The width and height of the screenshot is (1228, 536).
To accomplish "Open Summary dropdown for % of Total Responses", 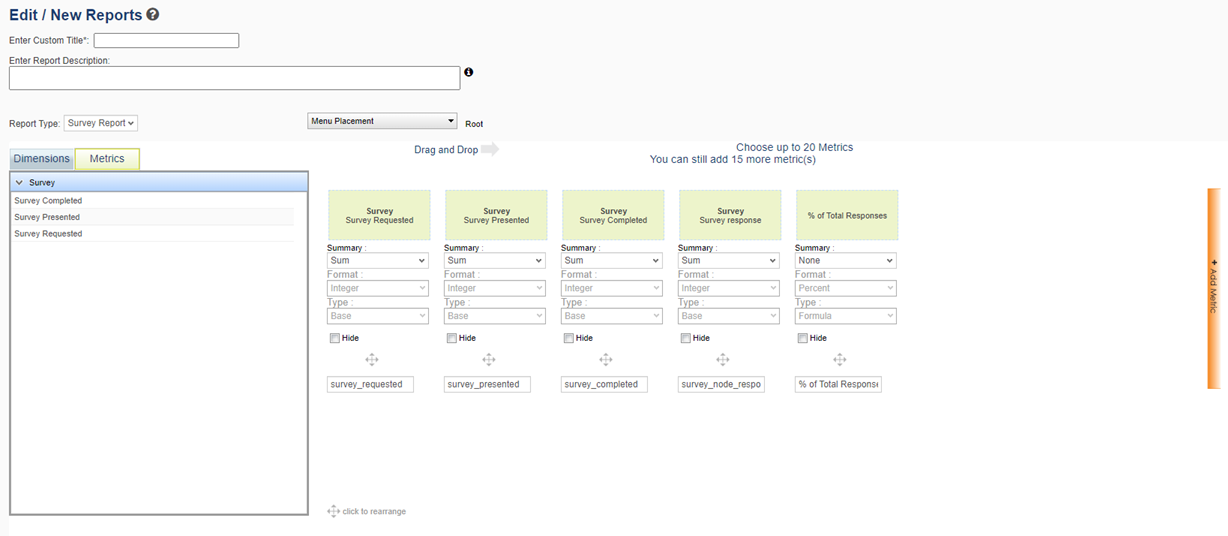I will pos(846,261).
